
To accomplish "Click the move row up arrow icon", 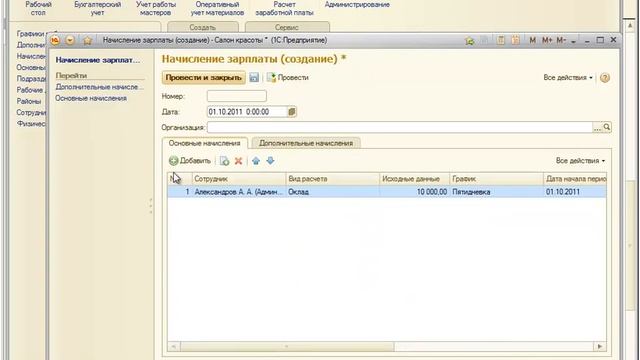I will click(256, 161).
